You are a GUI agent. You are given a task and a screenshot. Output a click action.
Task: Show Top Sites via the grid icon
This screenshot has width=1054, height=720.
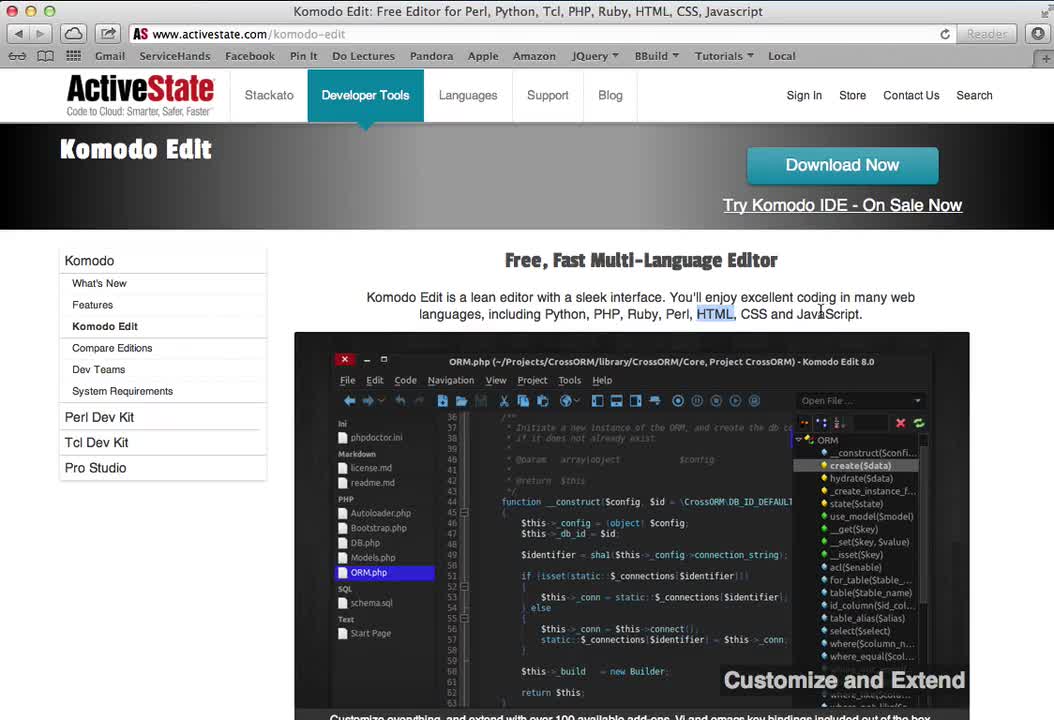73,56
